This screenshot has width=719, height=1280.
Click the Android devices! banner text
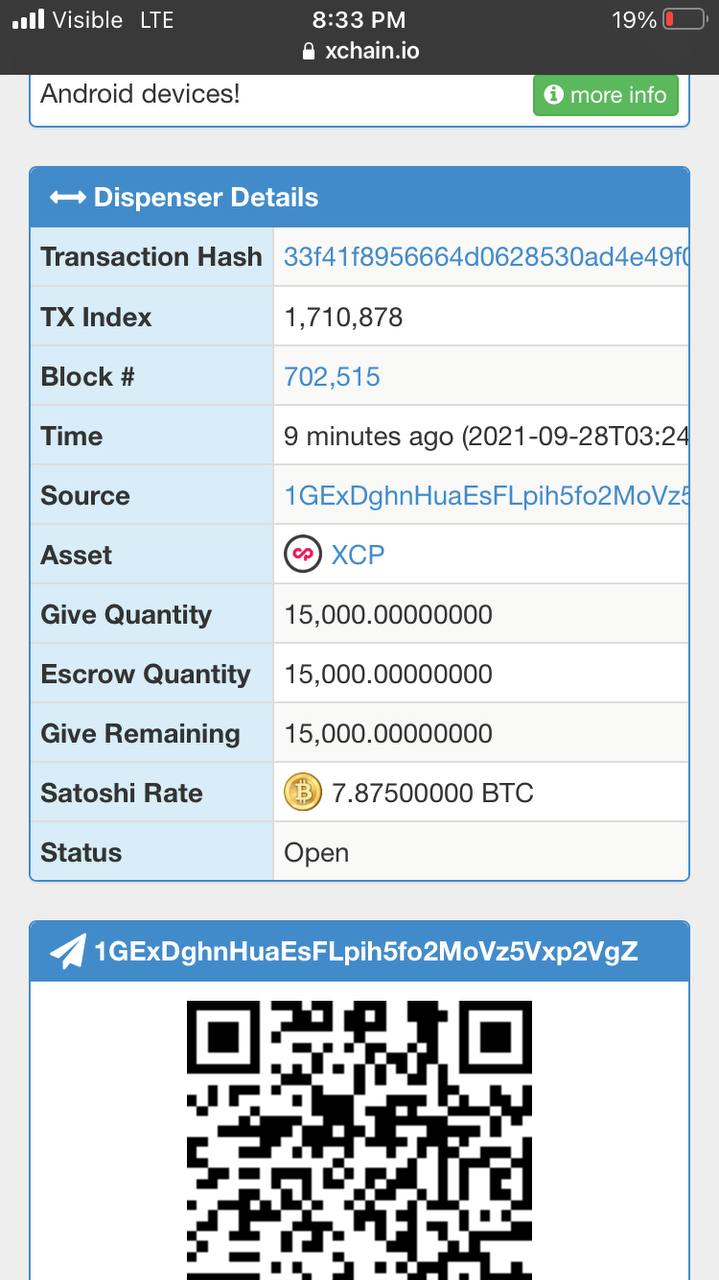pyautogui.click(x=140, y=94)
